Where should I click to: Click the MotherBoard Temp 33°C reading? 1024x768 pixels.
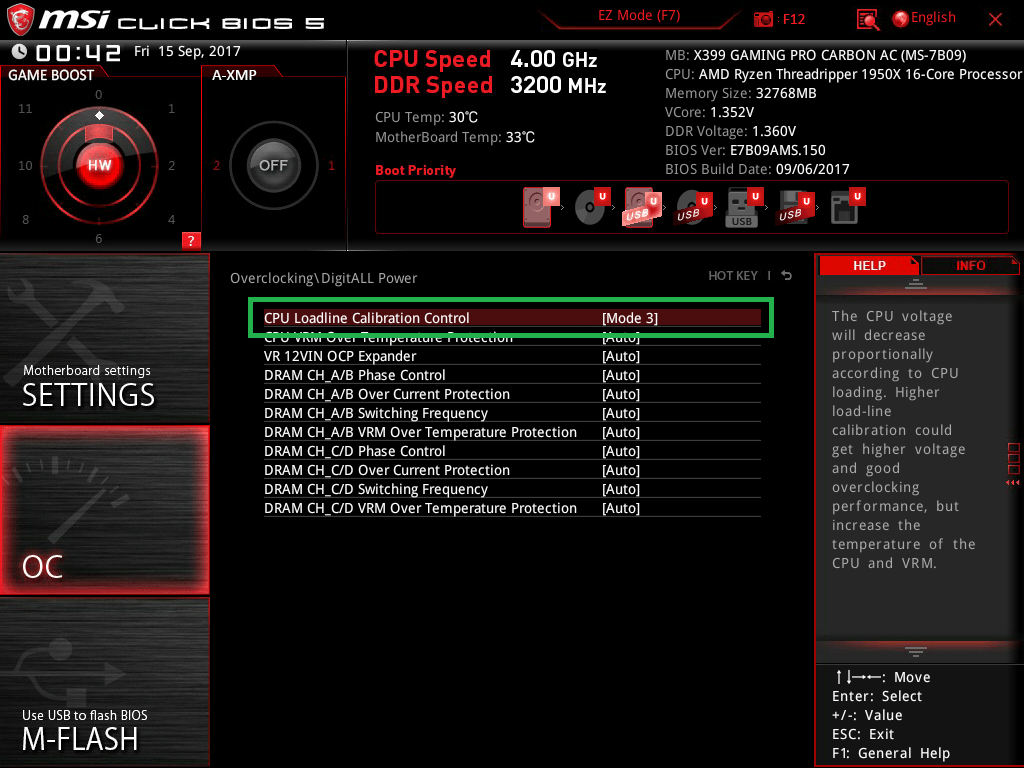(455, 137)
